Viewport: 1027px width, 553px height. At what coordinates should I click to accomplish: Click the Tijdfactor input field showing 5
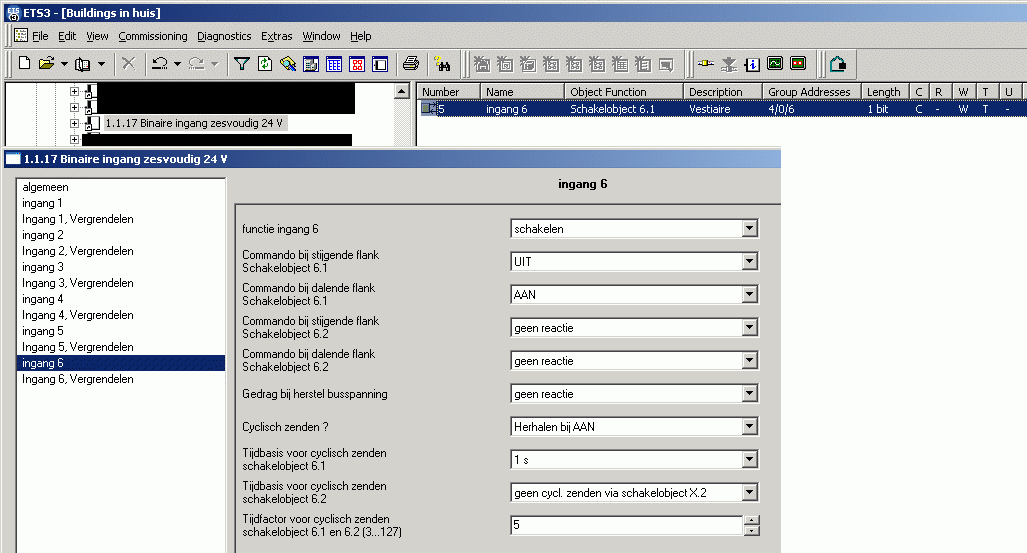[627, 525]
